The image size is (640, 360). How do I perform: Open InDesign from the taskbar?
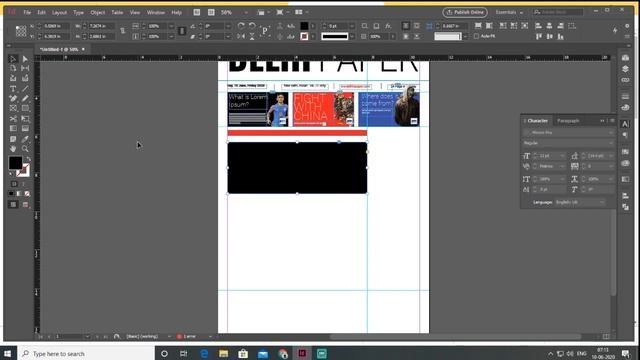(x=302, y=353)
